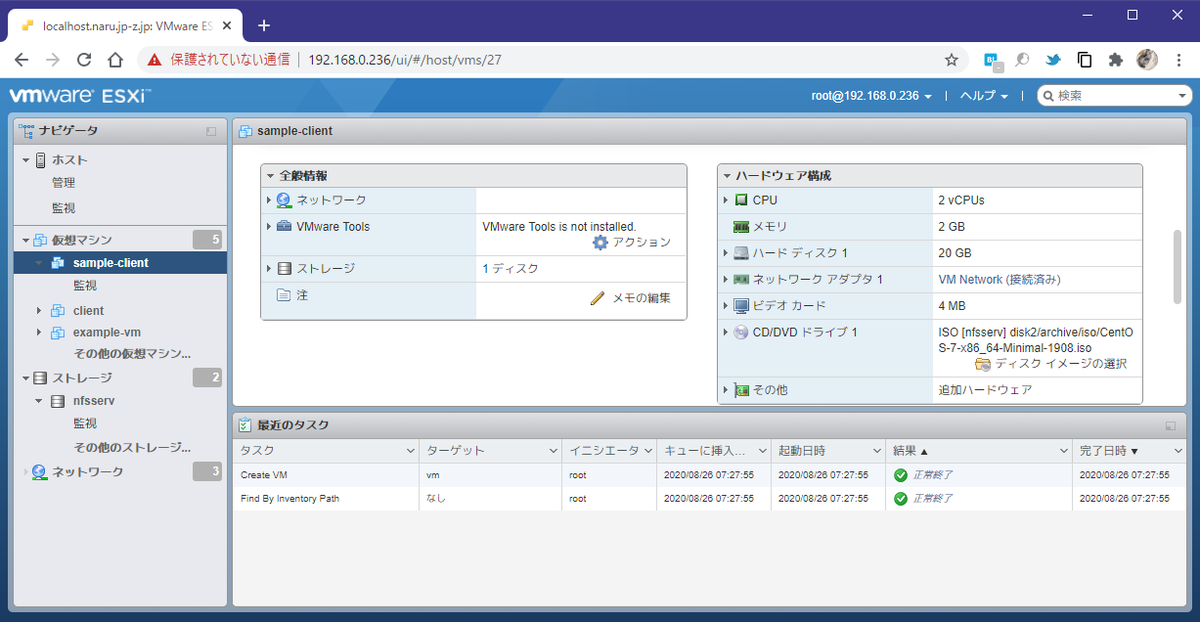Viewport: 1200px width, 622px height.
Task: Click the nfsserv datastore icon
Action: coord(58,401)
